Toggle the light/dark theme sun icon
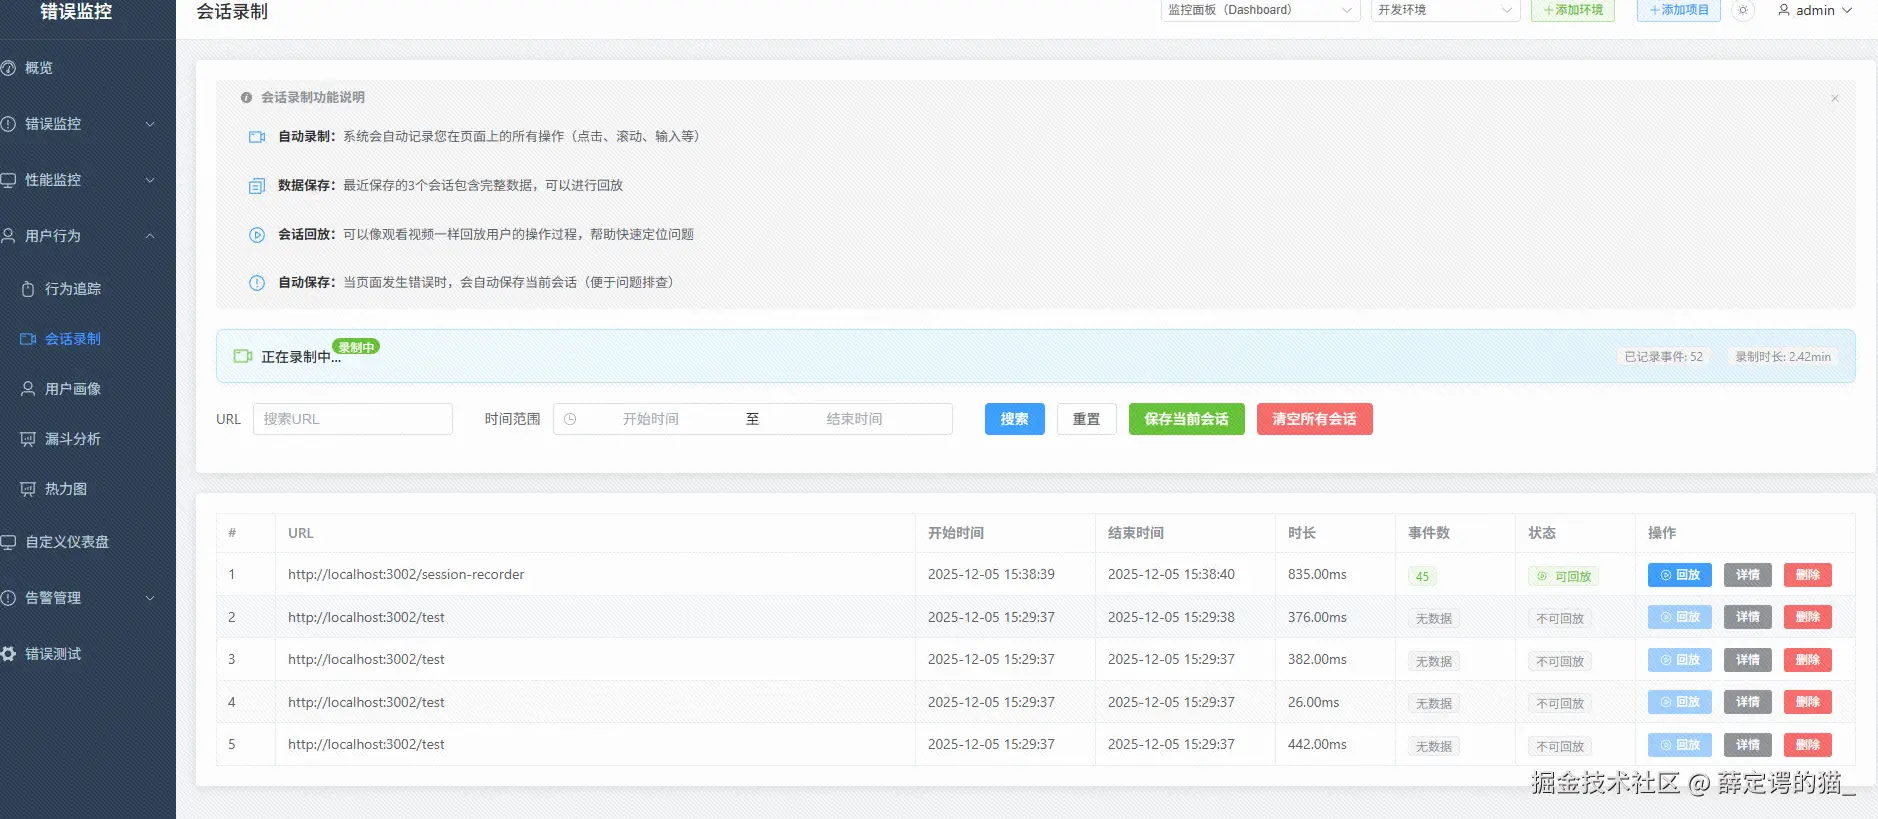Screen dimensions: 1878x819 [1743, 10]
